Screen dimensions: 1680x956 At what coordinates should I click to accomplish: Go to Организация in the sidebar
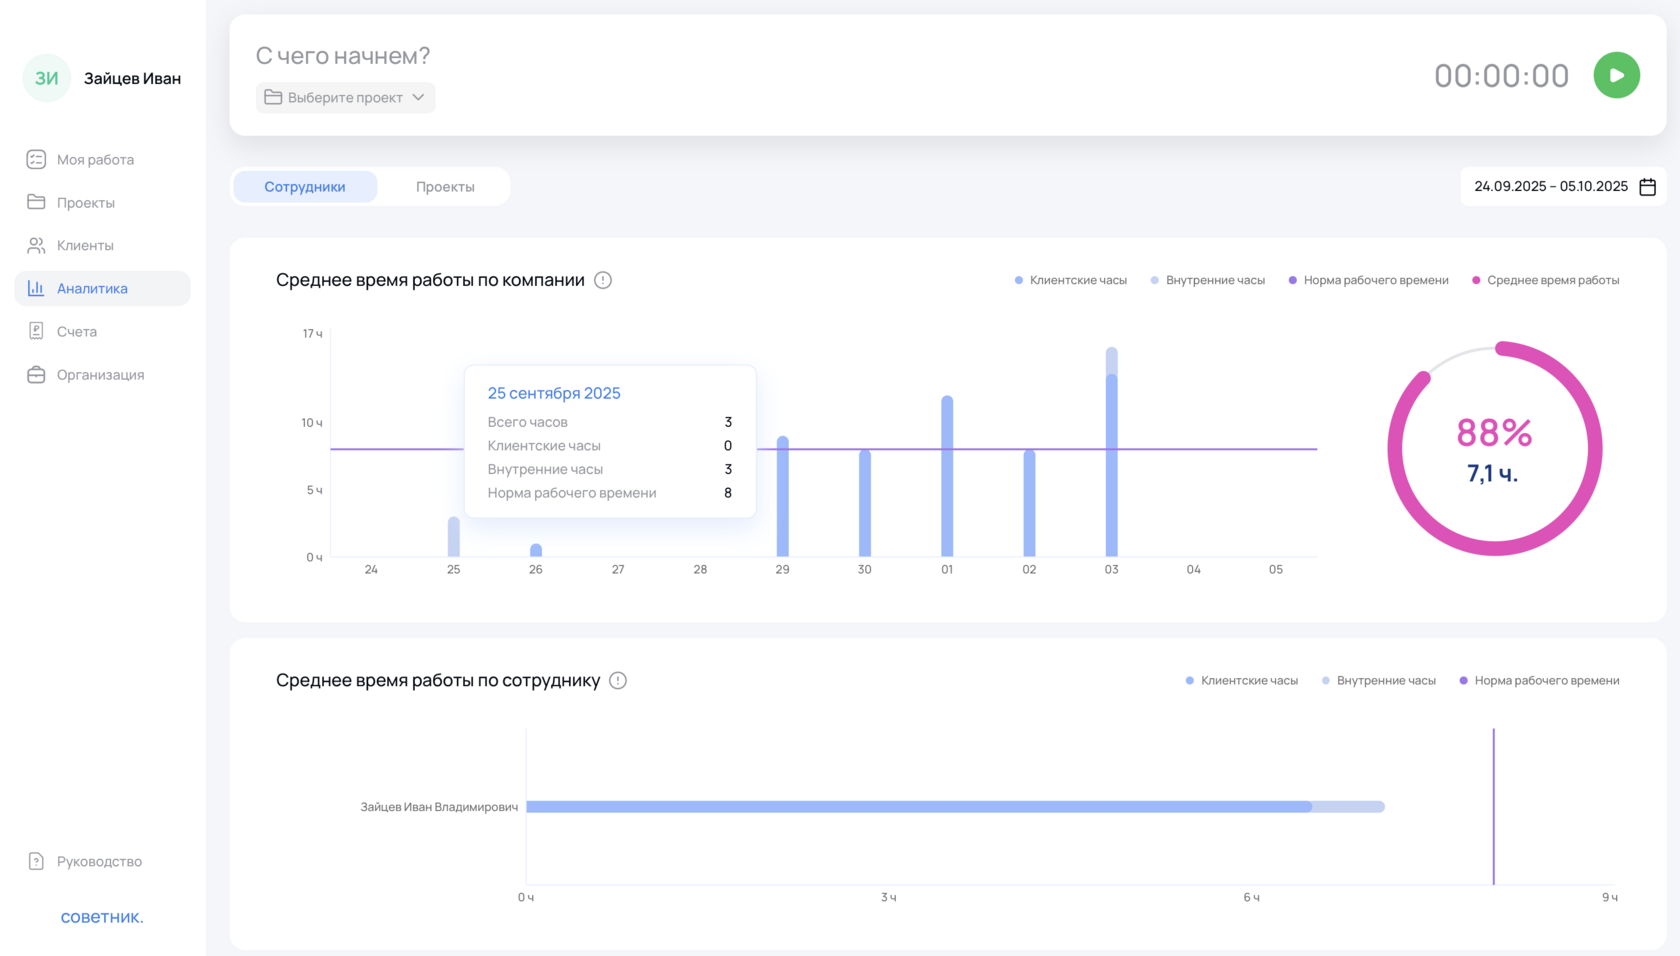coord(100,375)
